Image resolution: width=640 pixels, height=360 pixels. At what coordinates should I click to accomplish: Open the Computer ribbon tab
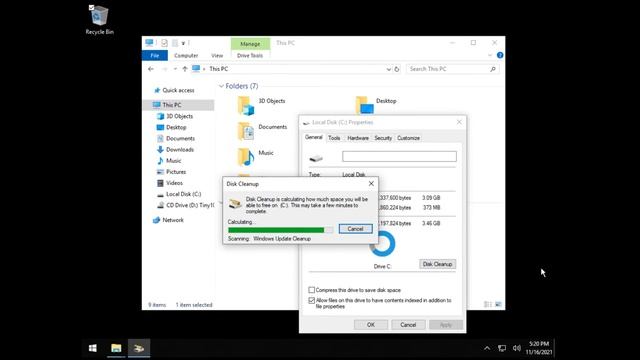[x=186, y=55]
